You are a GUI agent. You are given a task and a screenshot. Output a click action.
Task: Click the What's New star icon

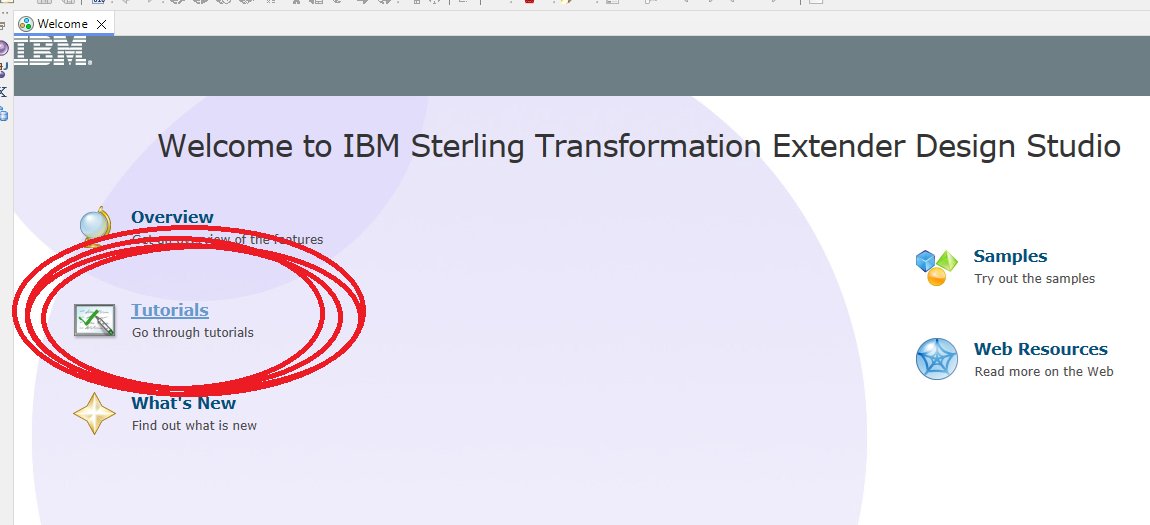95,414
